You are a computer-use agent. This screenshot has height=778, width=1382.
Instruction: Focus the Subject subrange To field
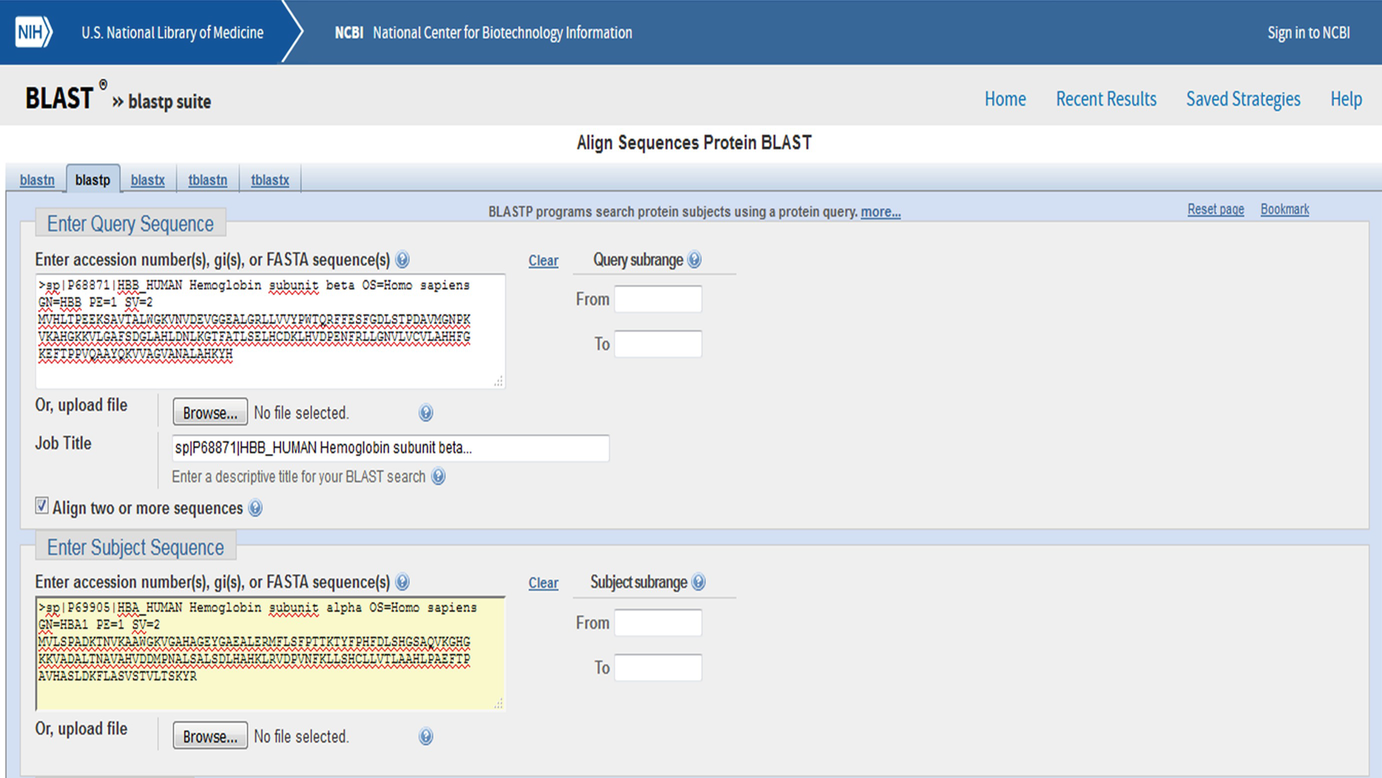point(658,668)
